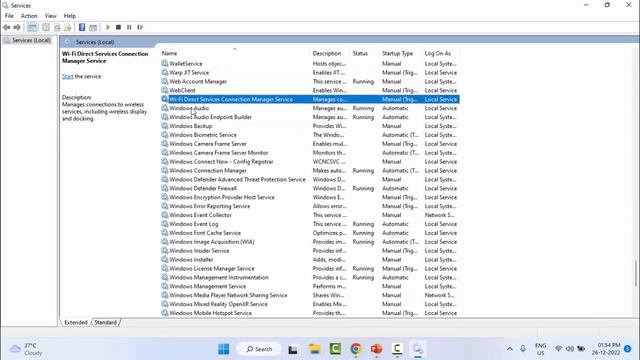Sort by the Description column header
The height and width of the screenshot is (360, 640).
[327, 53]
